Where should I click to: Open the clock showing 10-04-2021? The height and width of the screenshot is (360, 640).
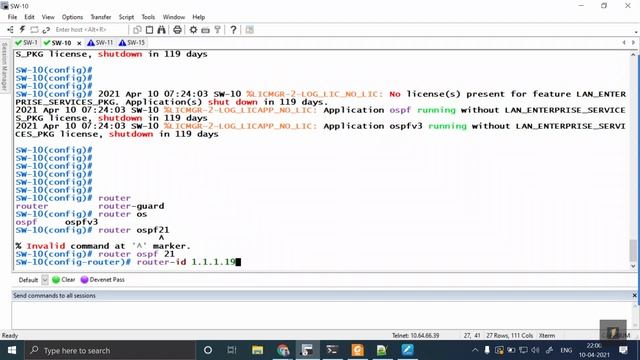594,350
